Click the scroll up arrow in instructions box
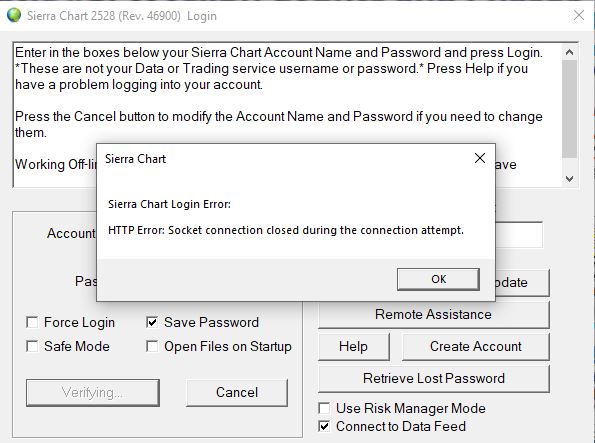 click(x=569, y=52)
